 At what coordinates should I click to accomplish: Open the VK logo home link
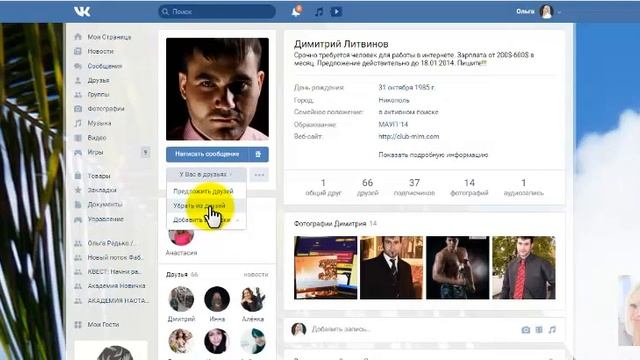click(x=82, y=11)
